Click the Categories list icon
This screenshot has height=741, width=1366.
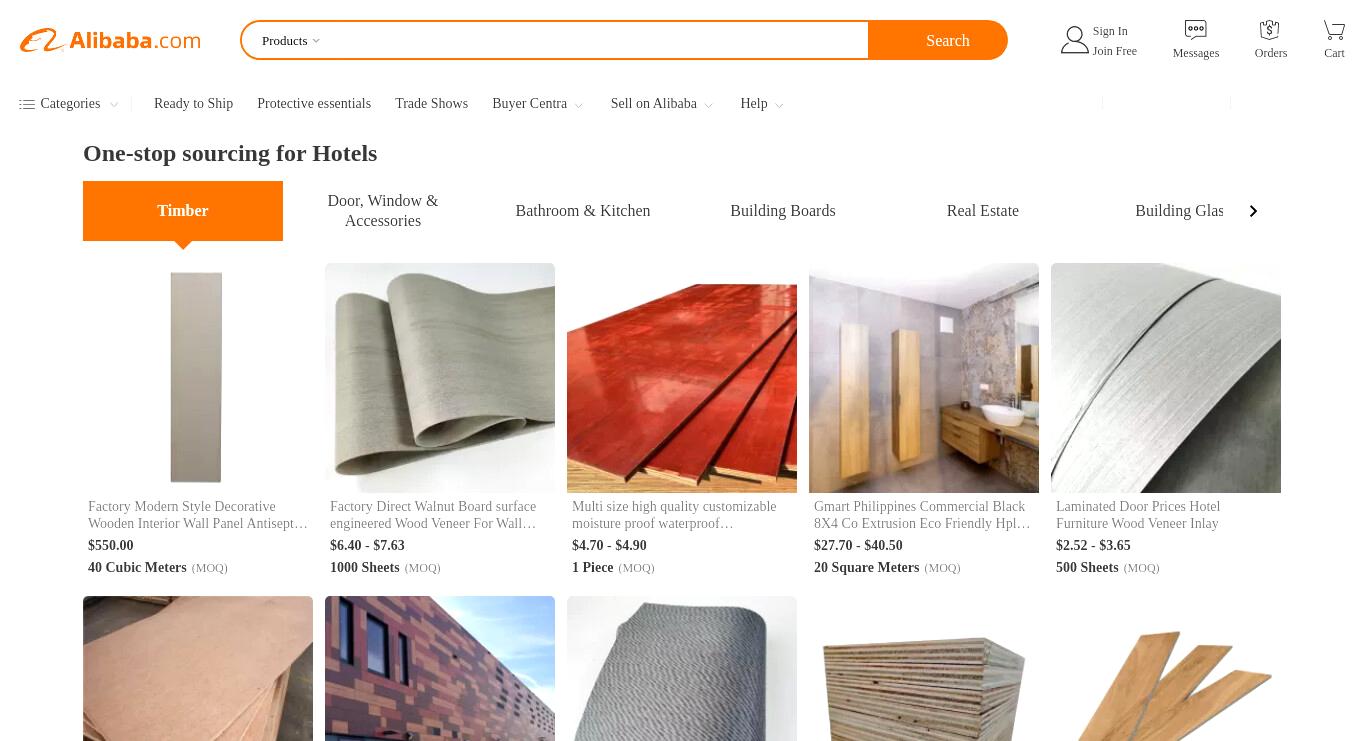pos(27,104)
